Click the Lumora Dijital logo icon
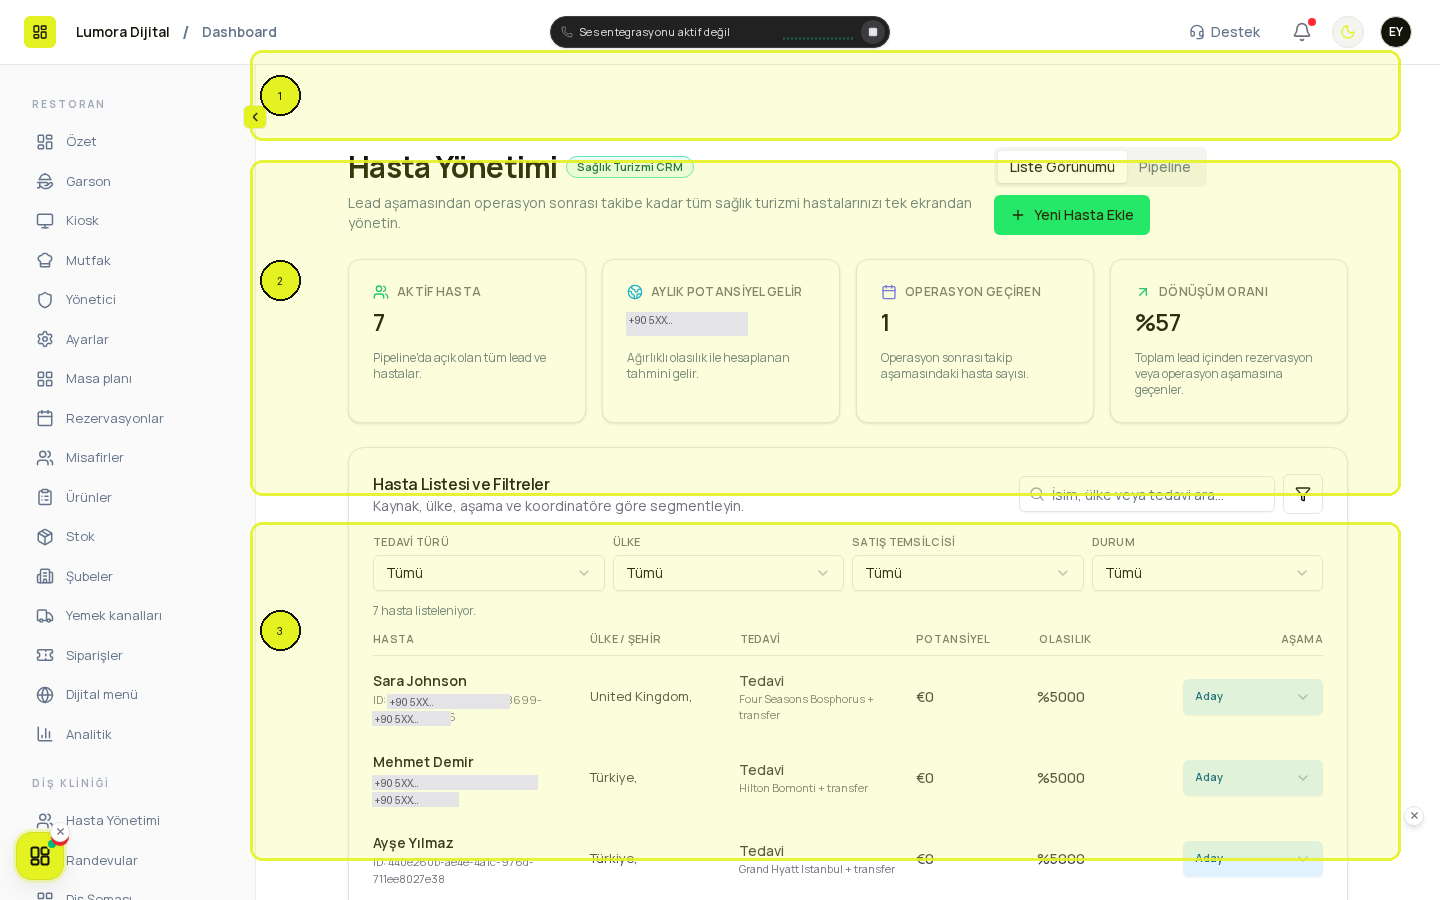This screenshot has height=900, width=1440. tap(40, 32)
